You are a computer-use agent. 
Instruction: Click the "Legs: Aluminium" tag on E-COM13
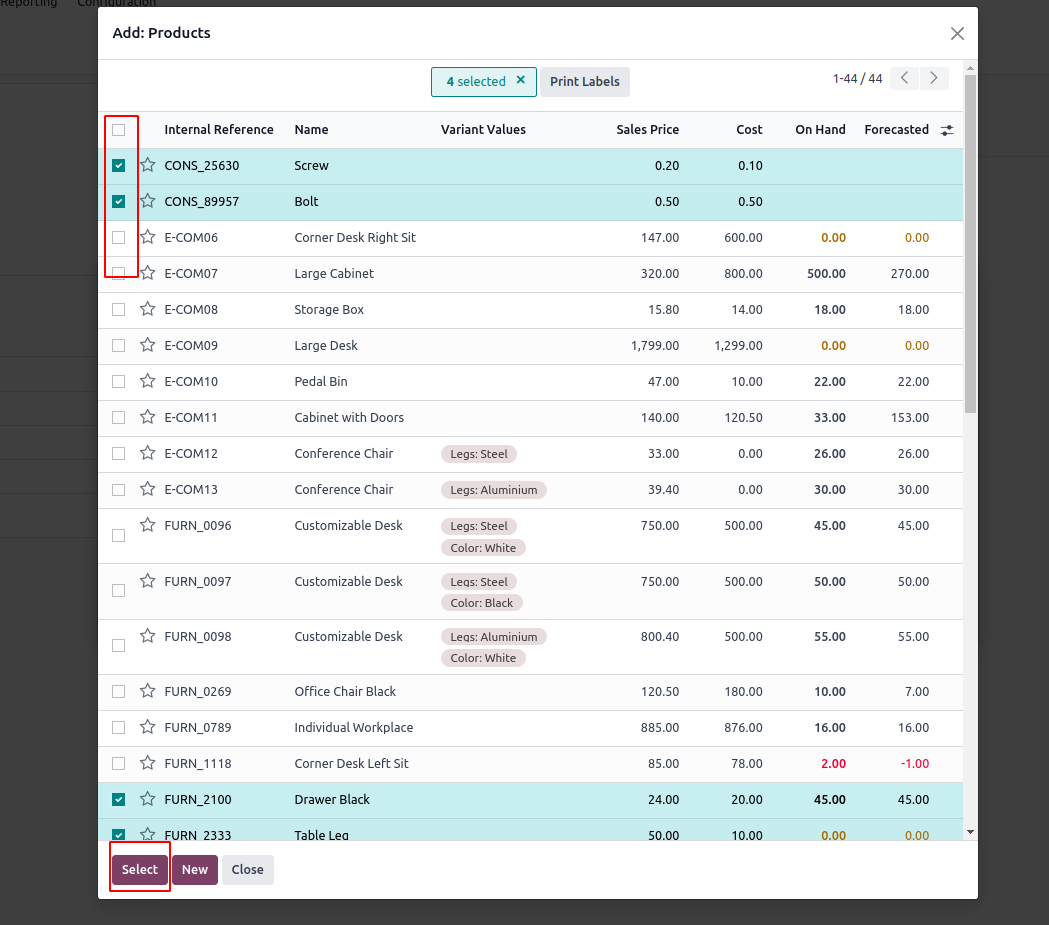point(494,490)
